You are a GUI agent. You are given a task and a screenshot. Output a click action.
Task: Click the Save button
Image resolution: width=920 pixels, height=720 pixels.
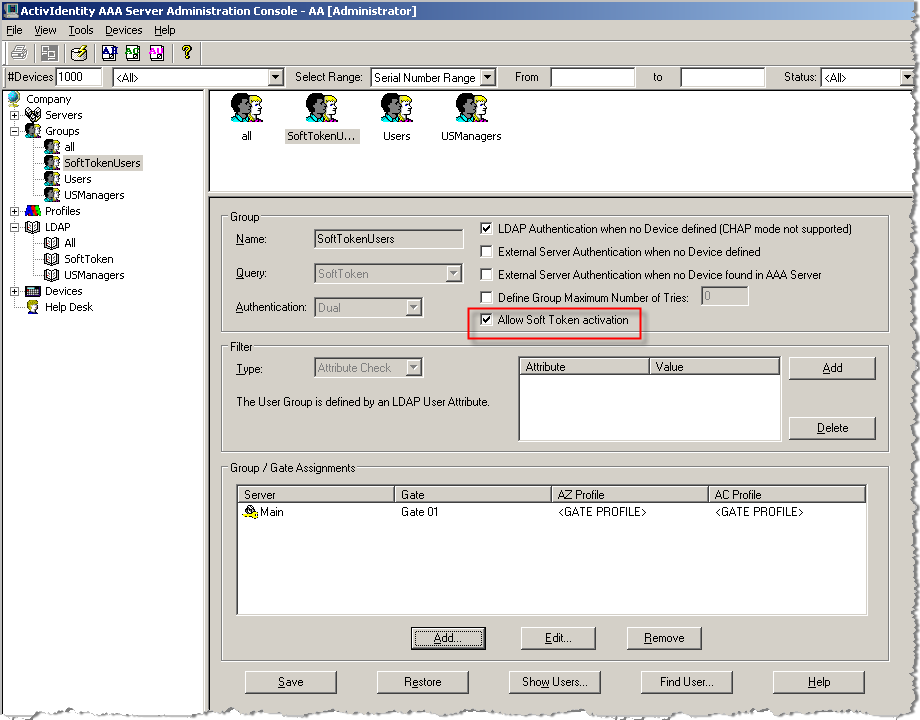pos(290,682)
